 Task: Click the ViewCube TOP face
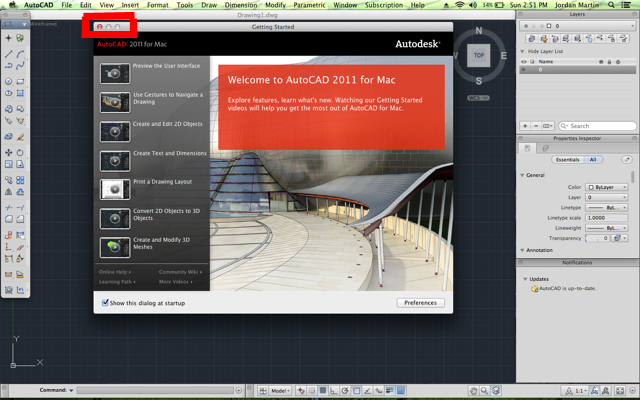(x=479, y=55)
